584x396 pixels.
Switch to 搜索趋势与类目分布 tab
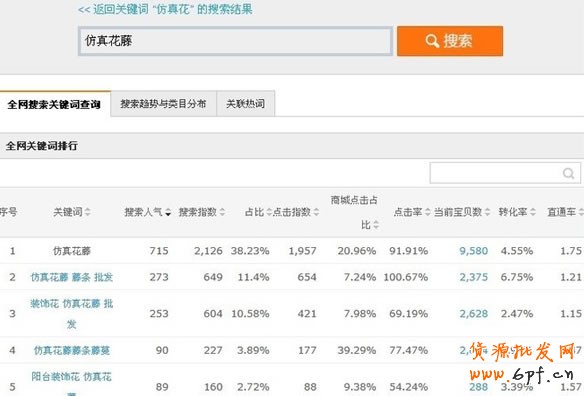(x=164, y=104)
